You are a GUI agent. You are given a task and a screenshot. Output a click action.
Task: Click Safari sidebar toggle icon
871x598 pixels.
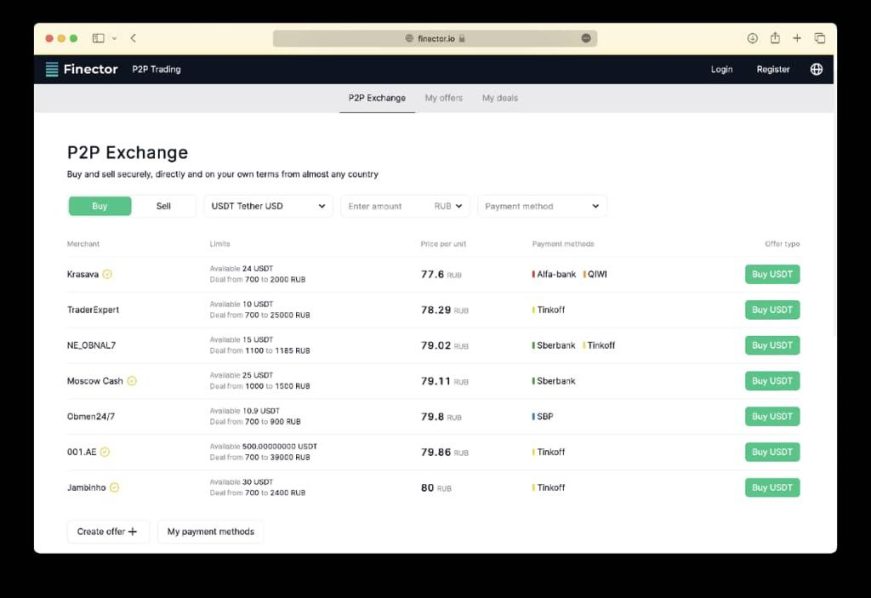click(99, 38)
